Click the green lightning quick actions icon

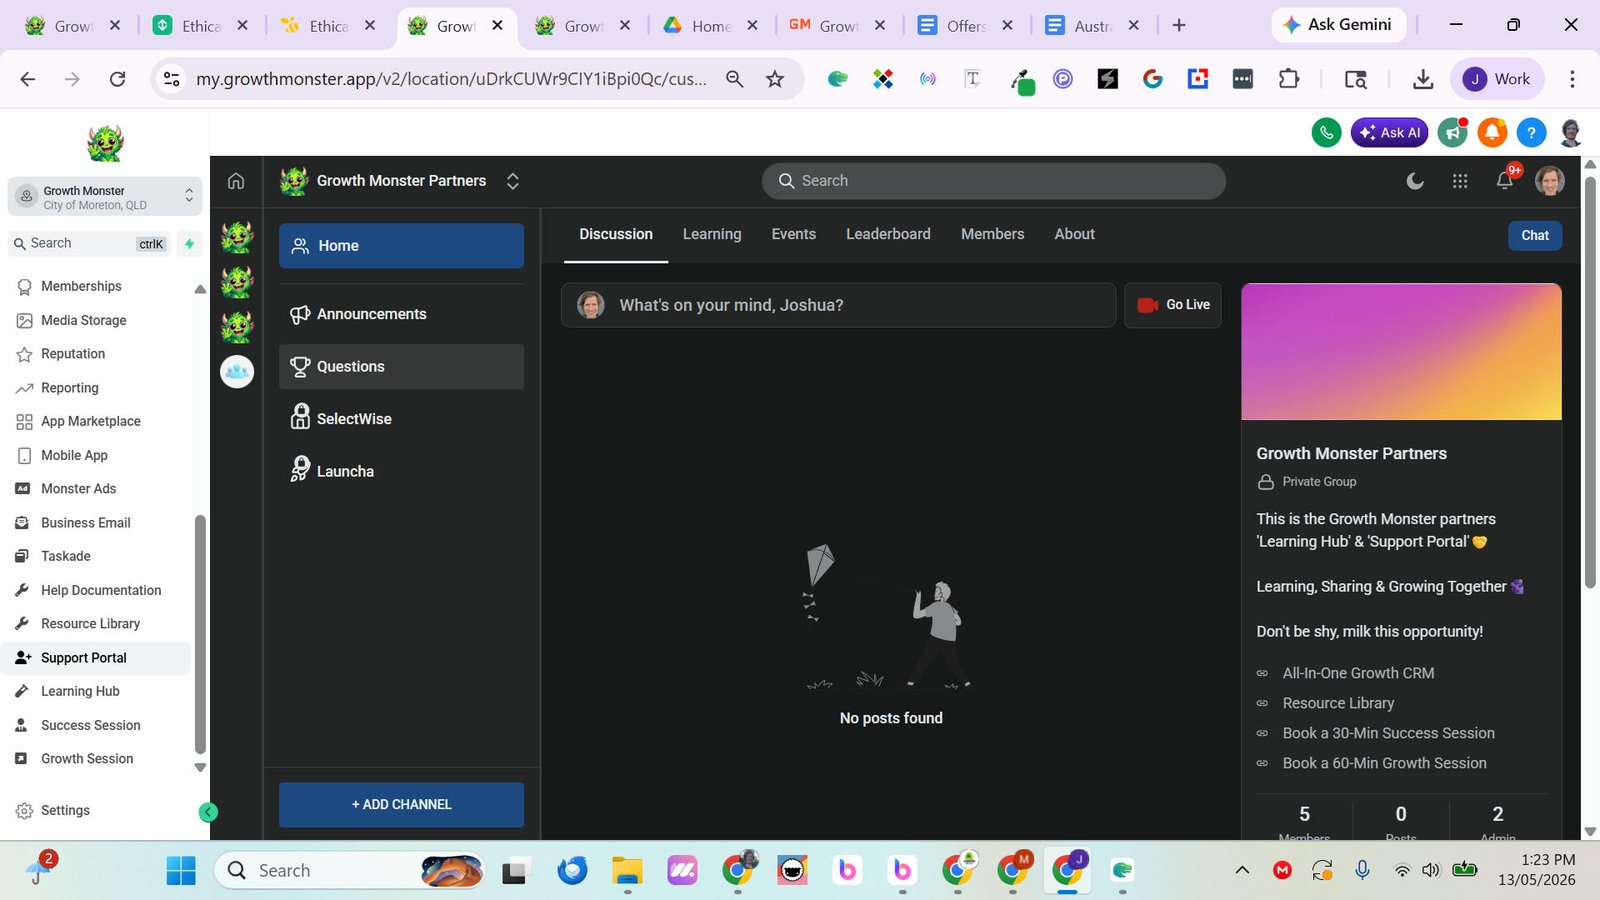click(x=189, y=243)
